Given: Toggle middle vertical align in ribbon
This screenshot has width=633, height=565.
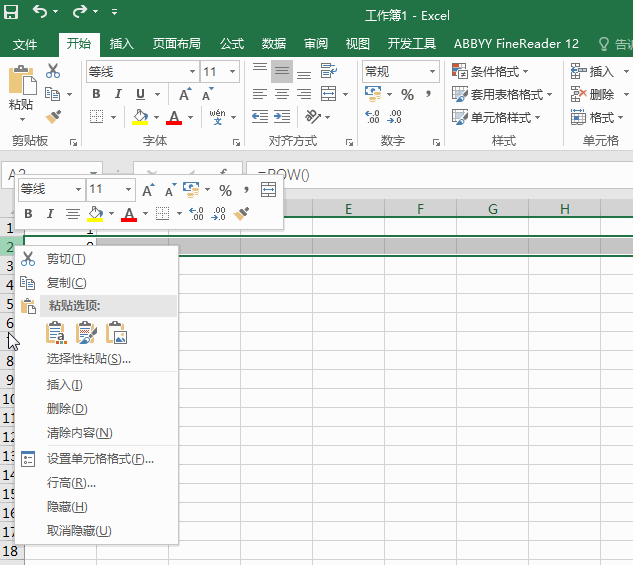Looking at the screenshot, I should [282, 71].
